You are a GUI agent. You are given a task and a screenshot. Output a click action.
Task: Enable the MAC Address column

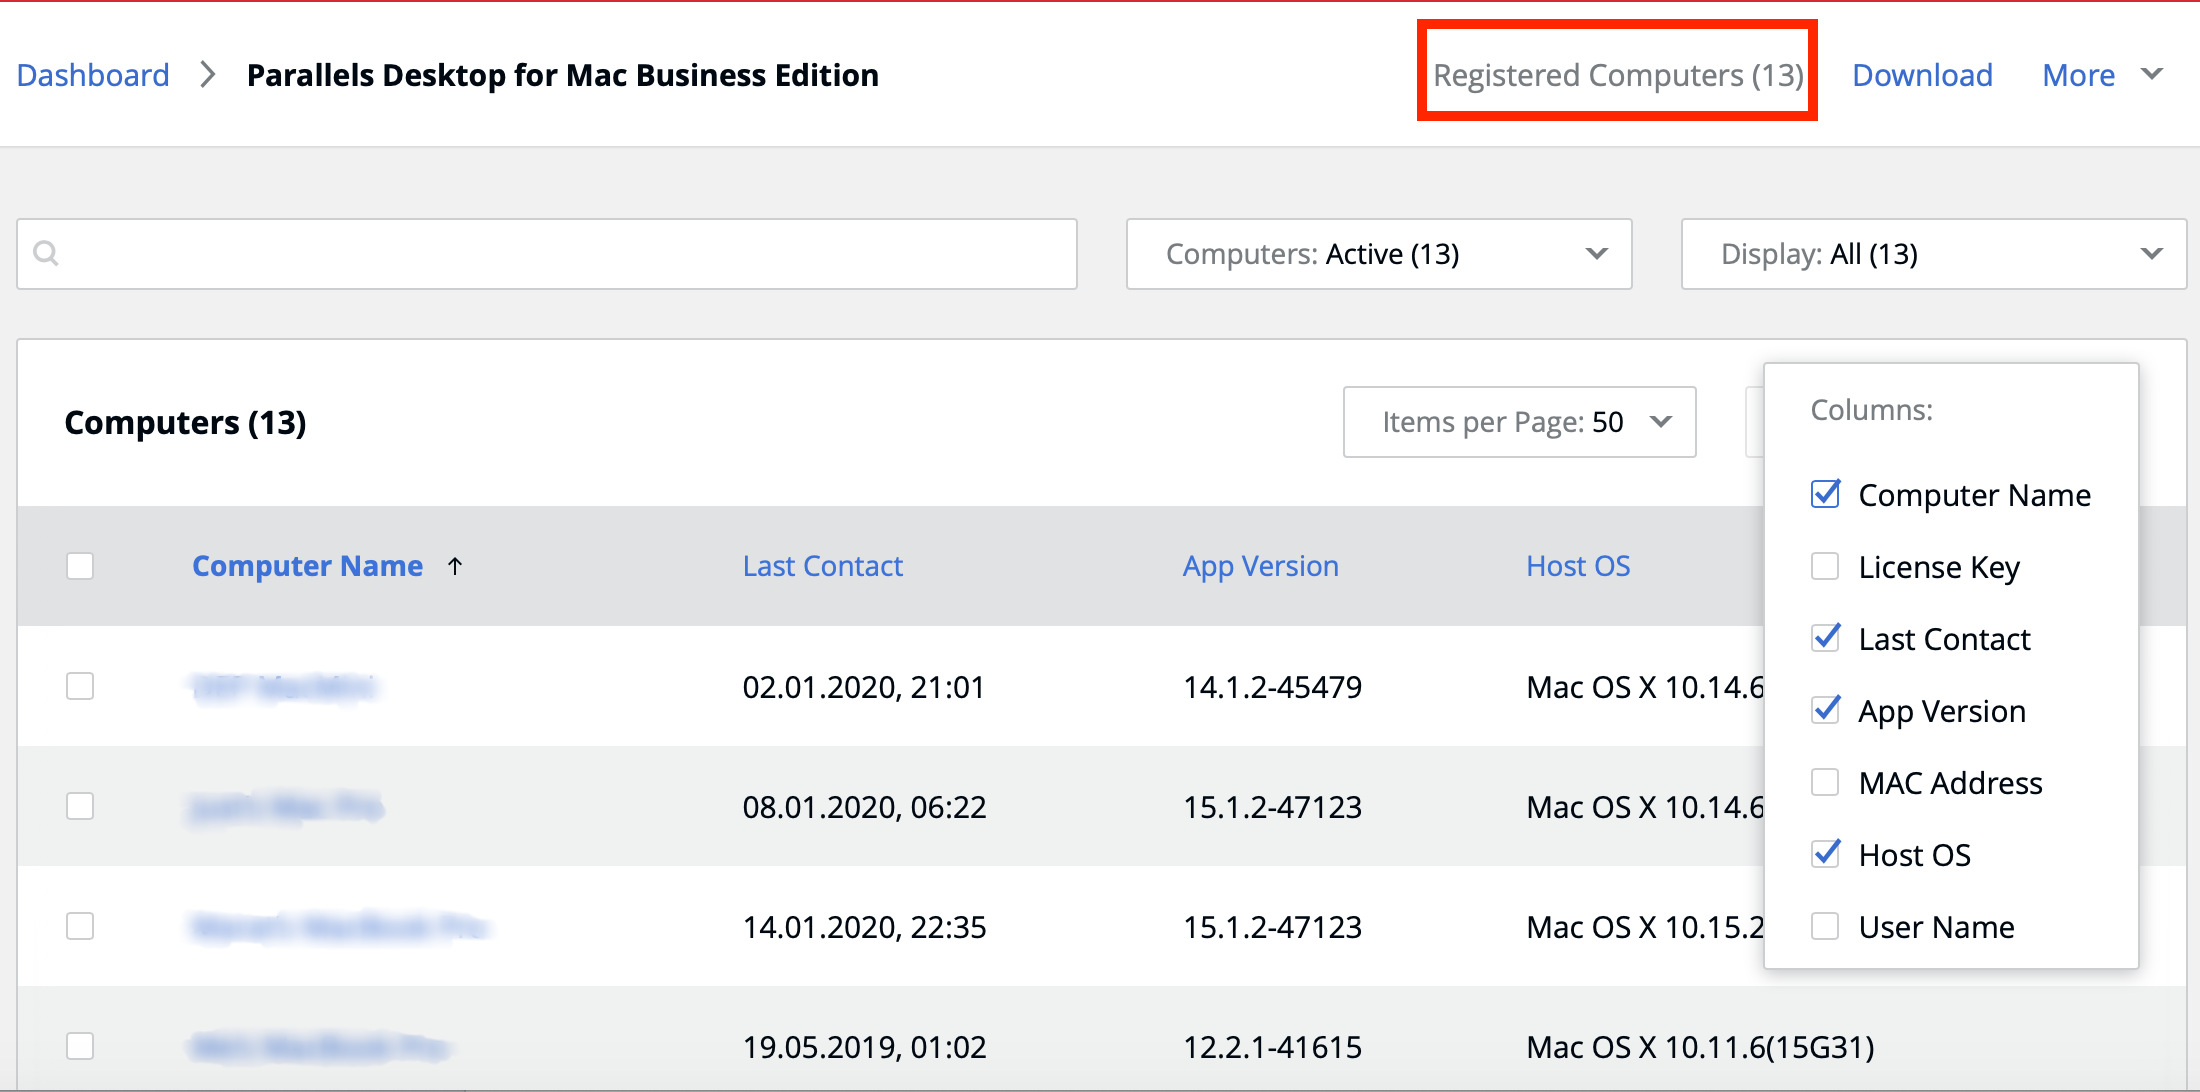click(x=1825, y=782)
